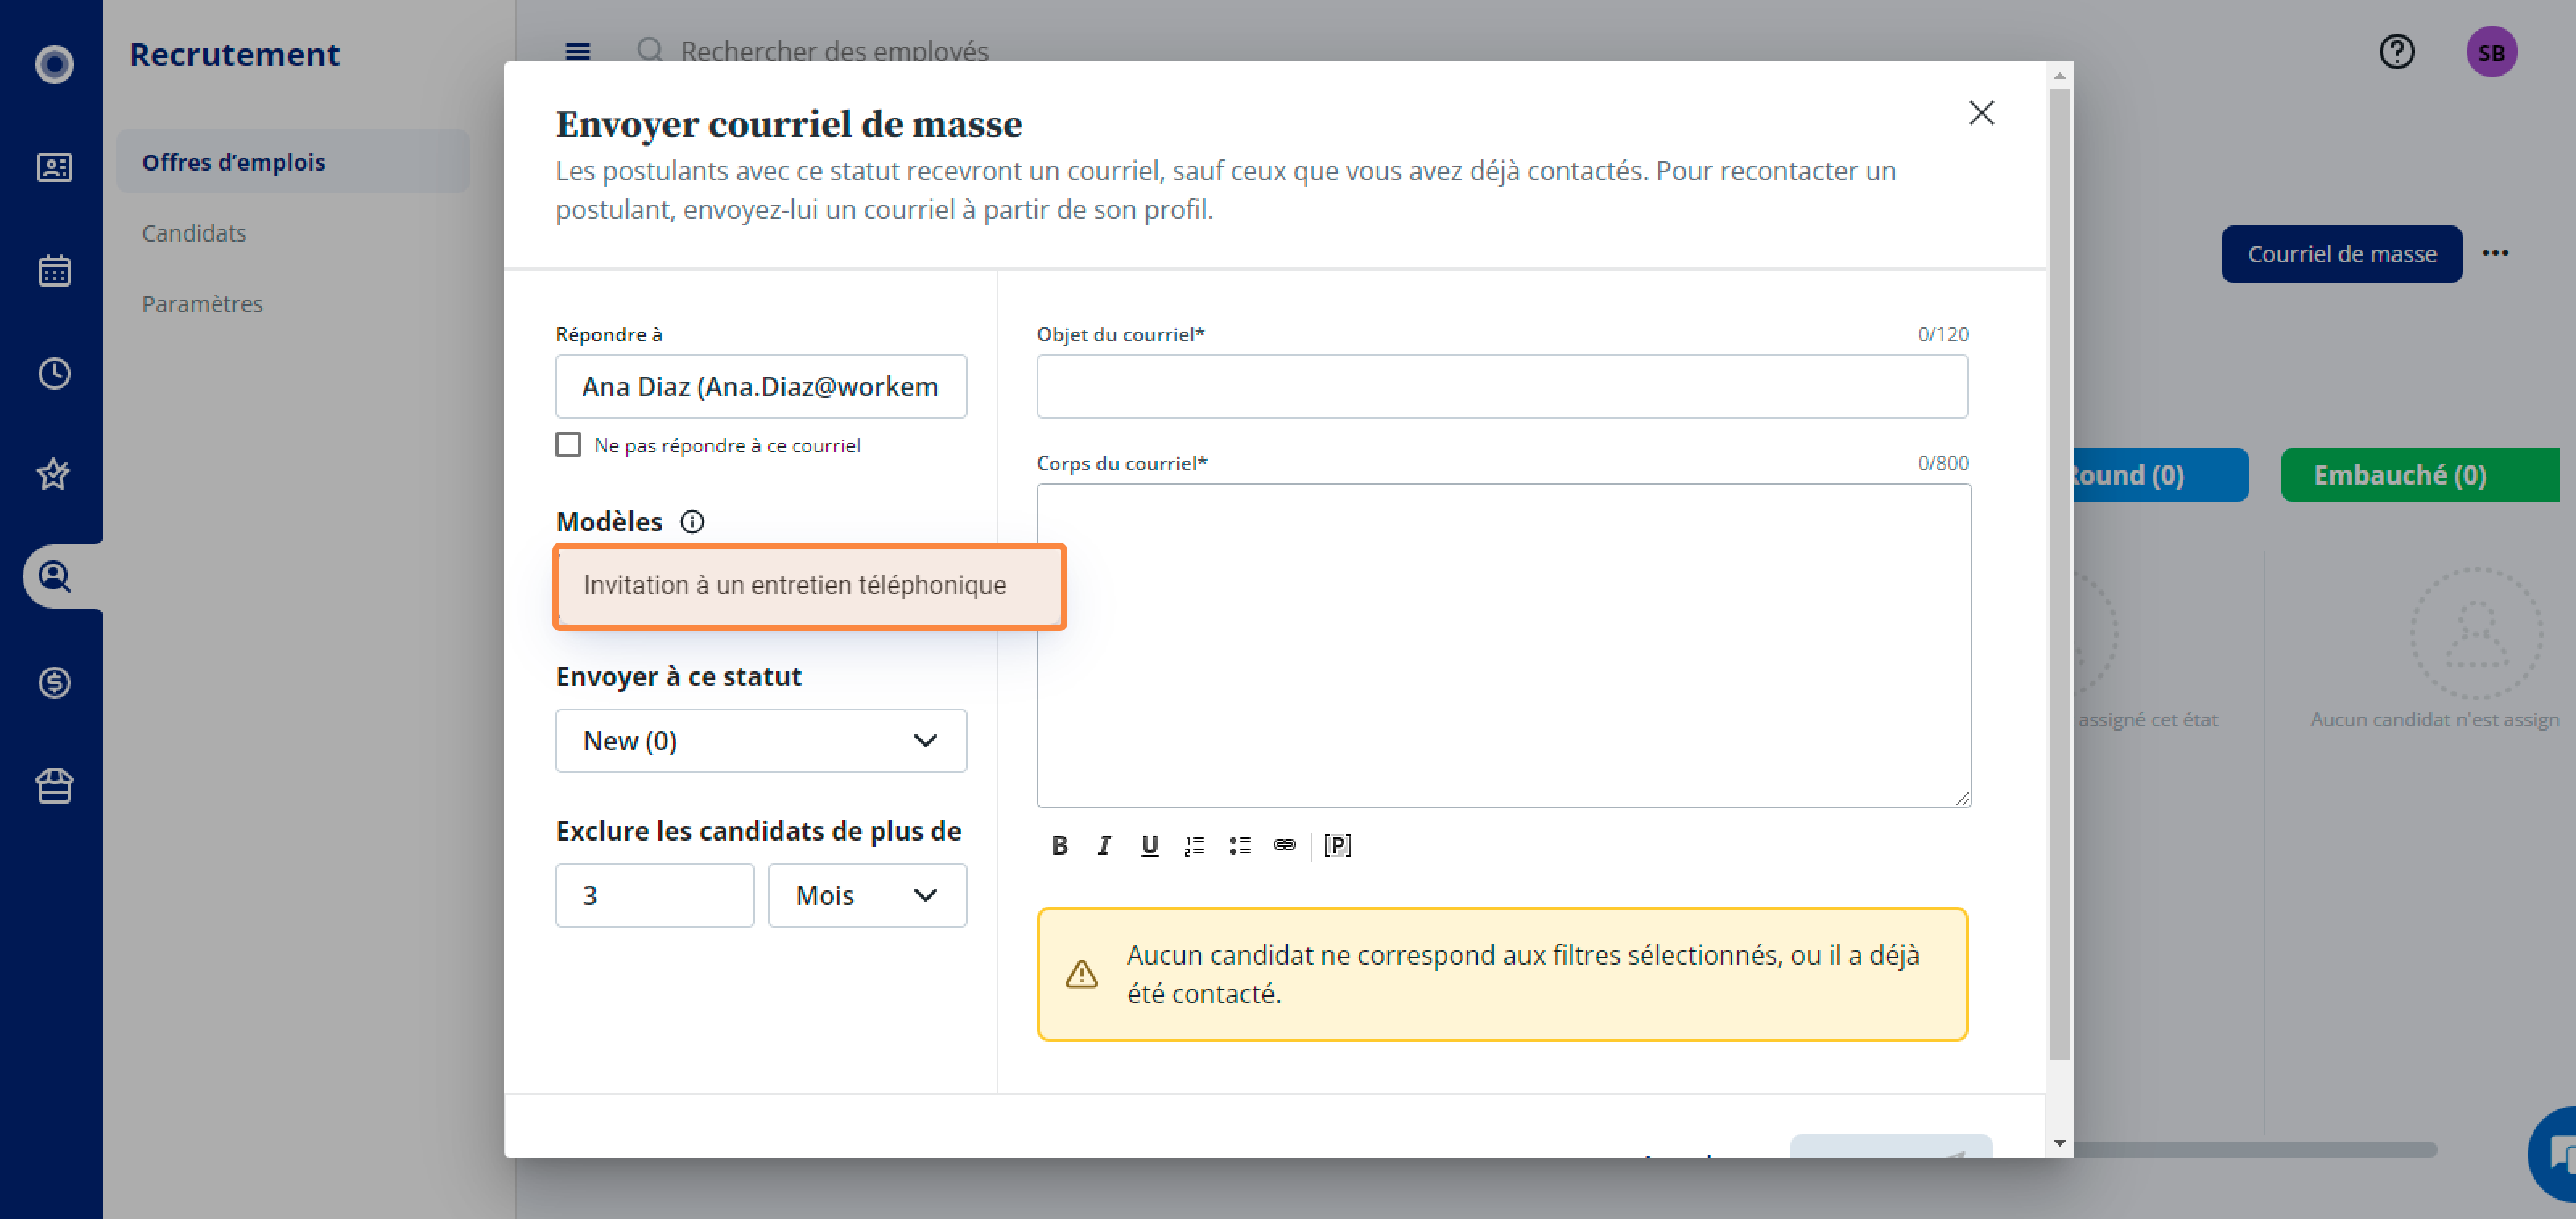Apply italic formatting in email body

tap(1104, 846)
